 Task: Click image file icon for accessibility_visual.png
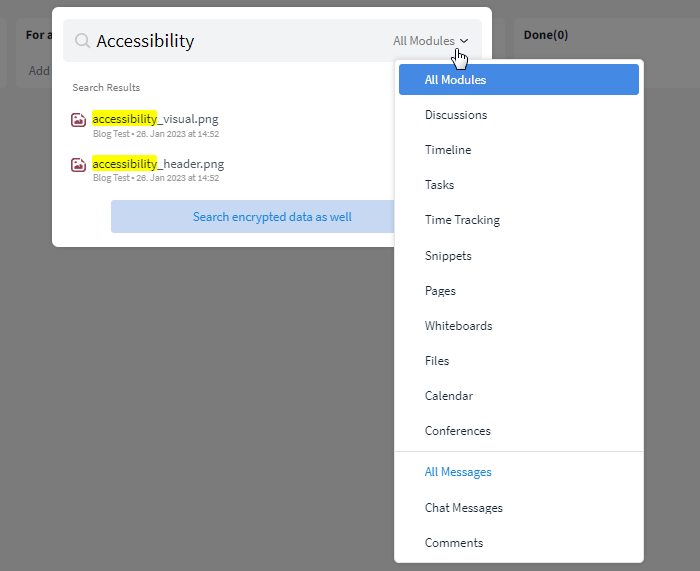tap(79, 120)
